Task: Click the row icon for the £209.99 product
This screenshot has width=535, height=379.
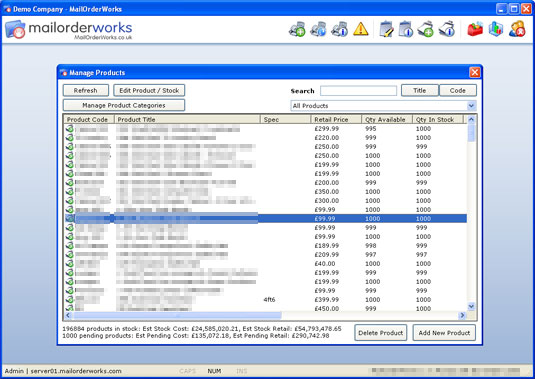Action: (70, 254)
